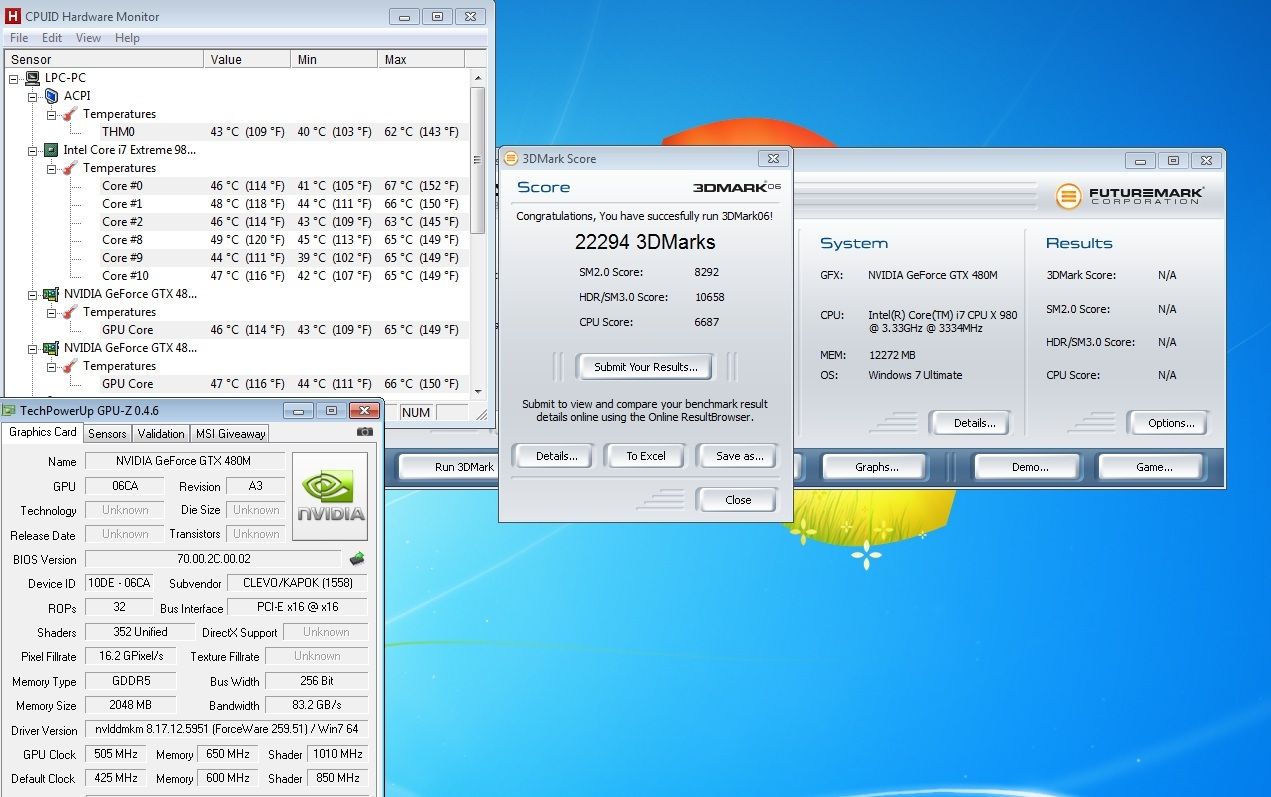The height and width of the screenshot is (797, 1271).
Task: Open the Help menu in HWMonitor
Action: [127, 38]
